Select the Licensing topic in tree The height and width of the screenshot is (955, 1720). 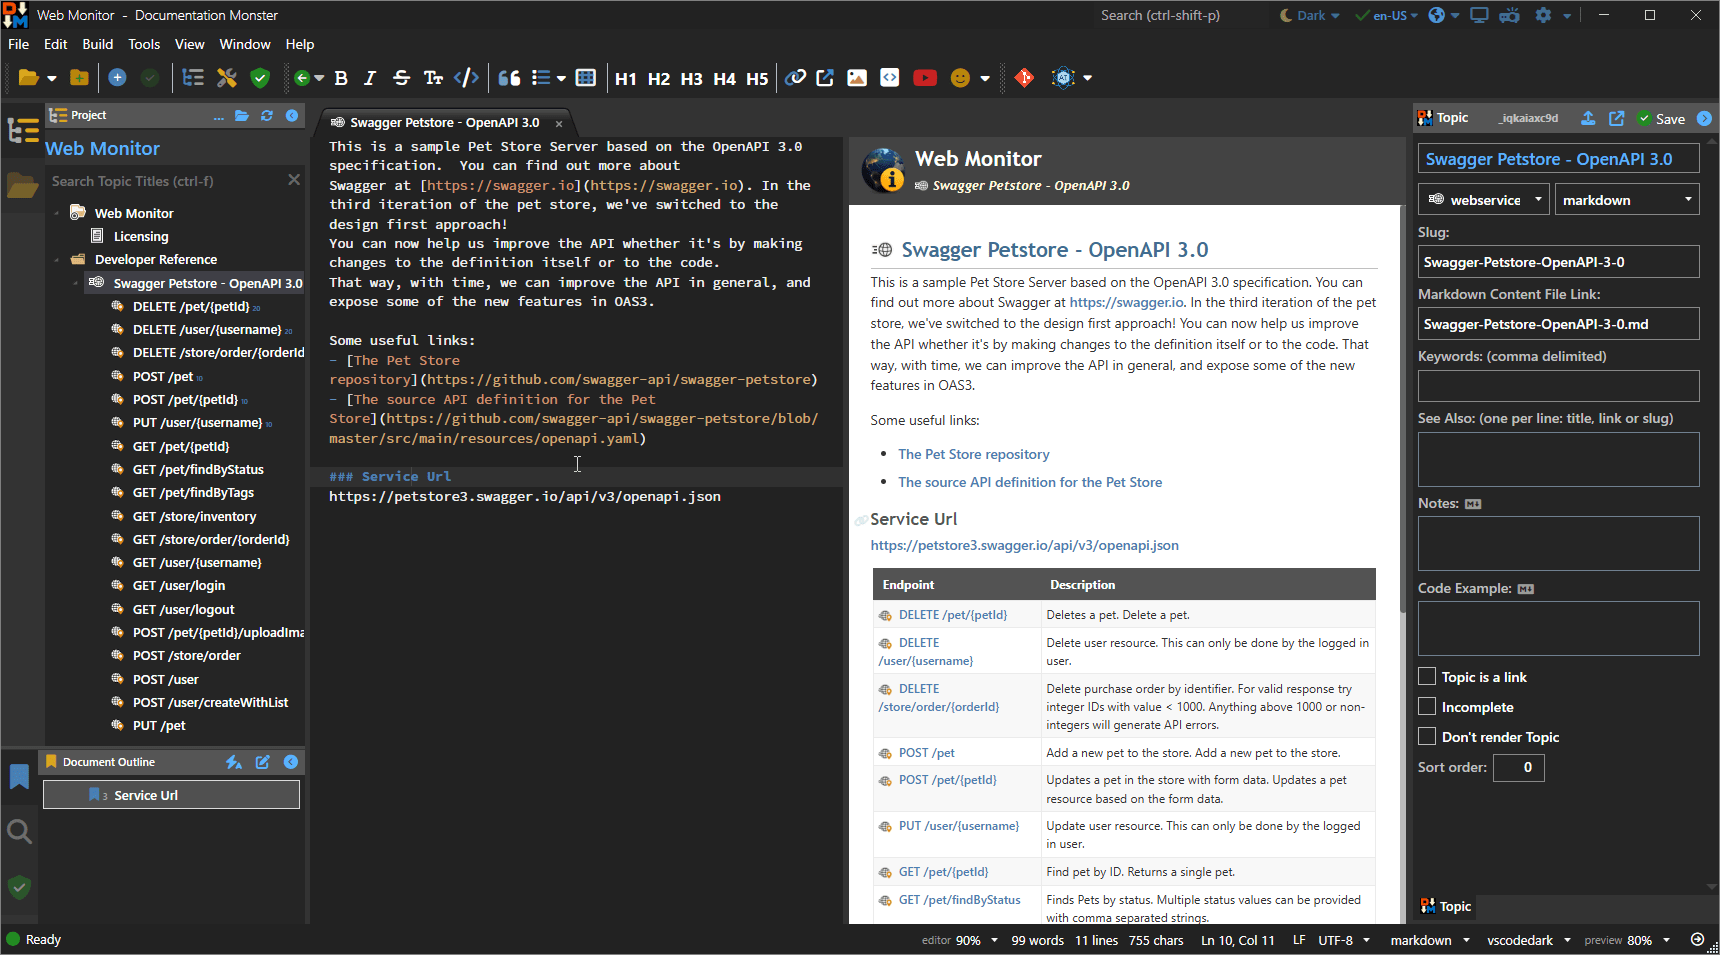(140, 237)
